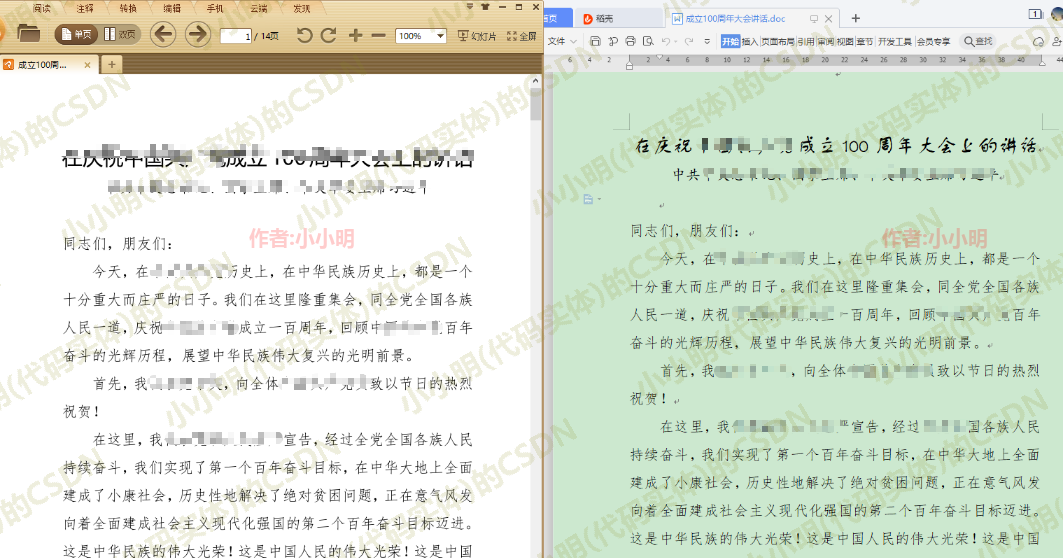Select the 开发工具 ribbon tab
This screenshot has height=558, width=1063.
[x=895, y=41]
